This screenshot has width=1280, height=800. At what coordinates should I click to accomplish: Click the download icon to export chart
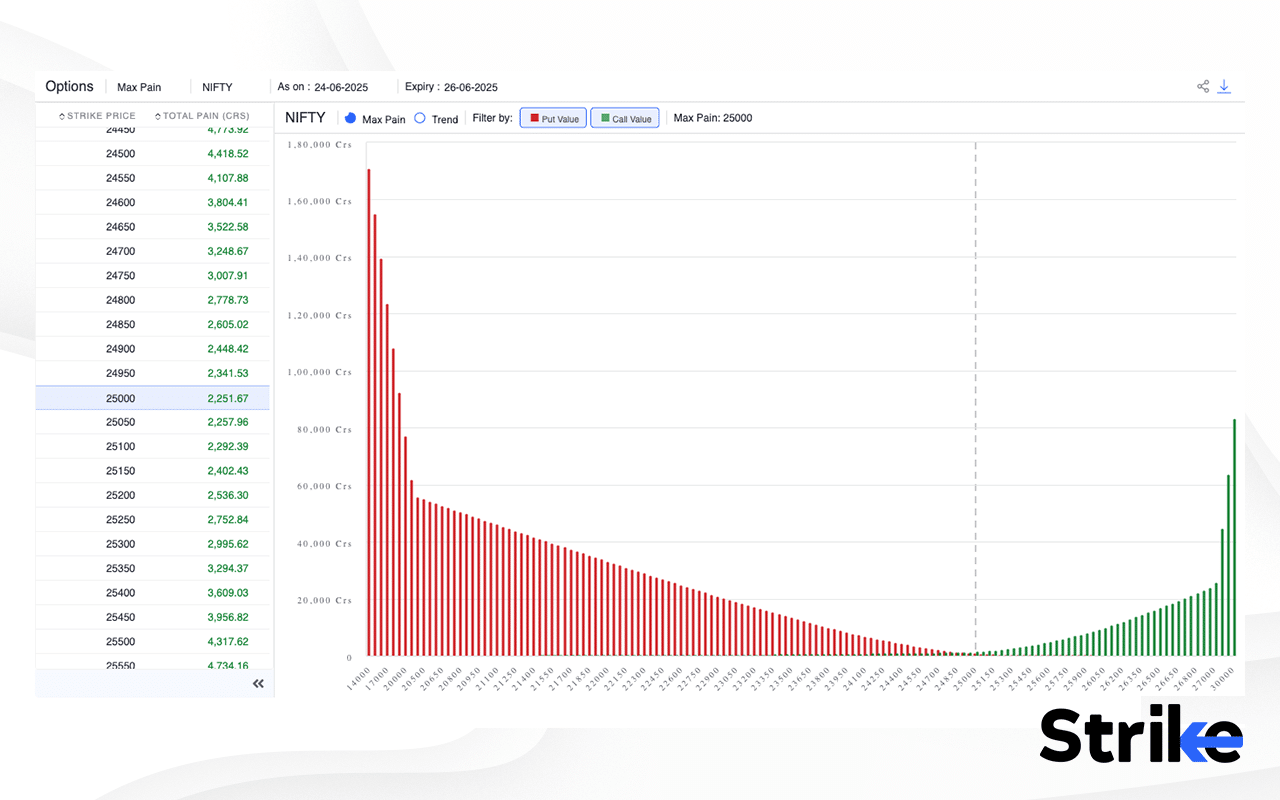pyautogui.click(x=1224, y=86)
